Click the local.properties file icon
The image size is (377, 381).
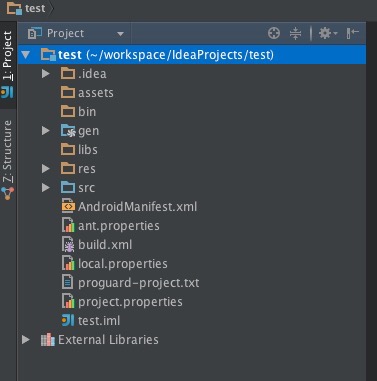(x=68, y=263)
